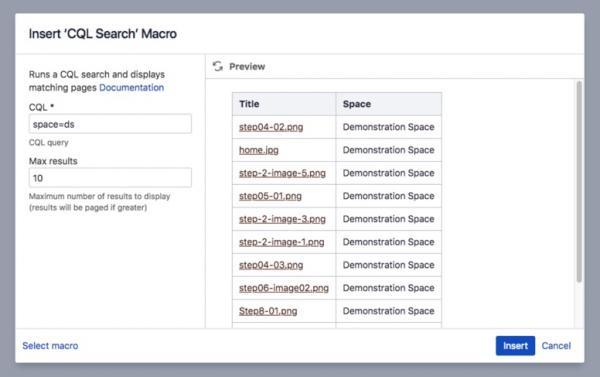The image size is (600, 377).
Task: Open the step-2-image-3.png result link
Action: coord(282,219)
